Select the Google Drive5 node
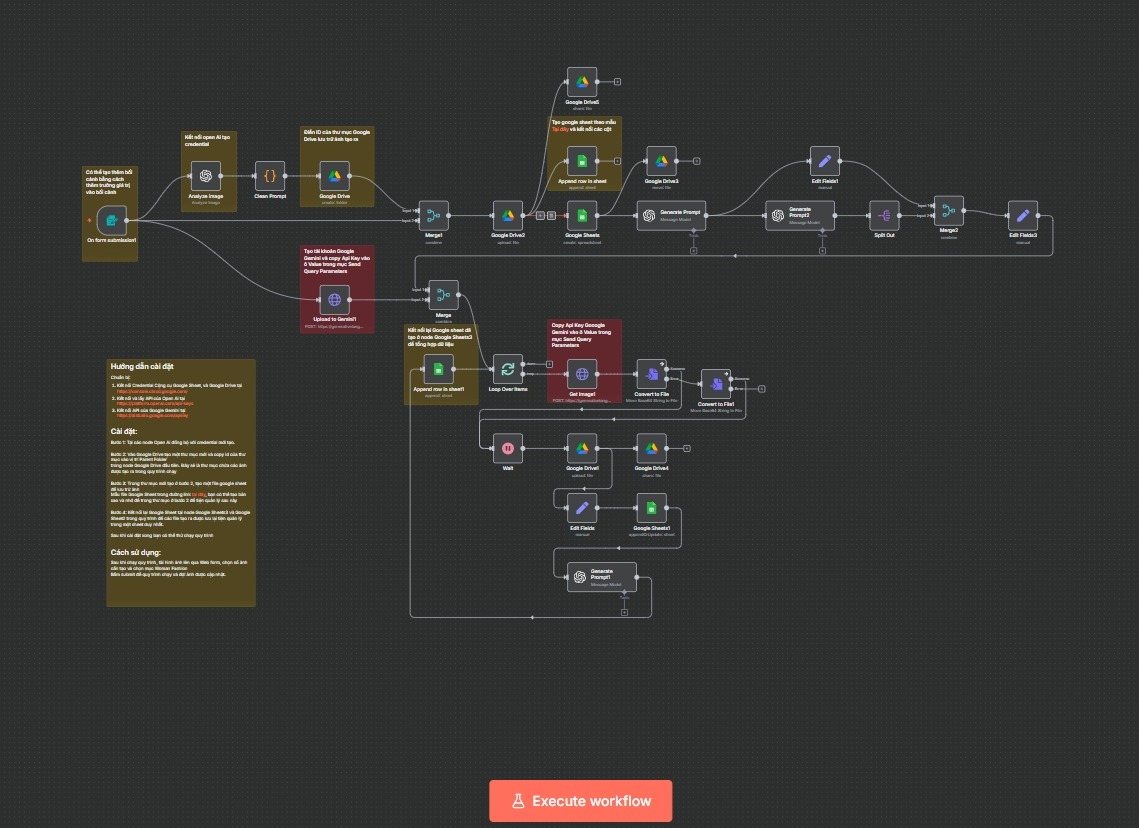This screenshot has height=828, width=1139. click(x=582, y=82)
